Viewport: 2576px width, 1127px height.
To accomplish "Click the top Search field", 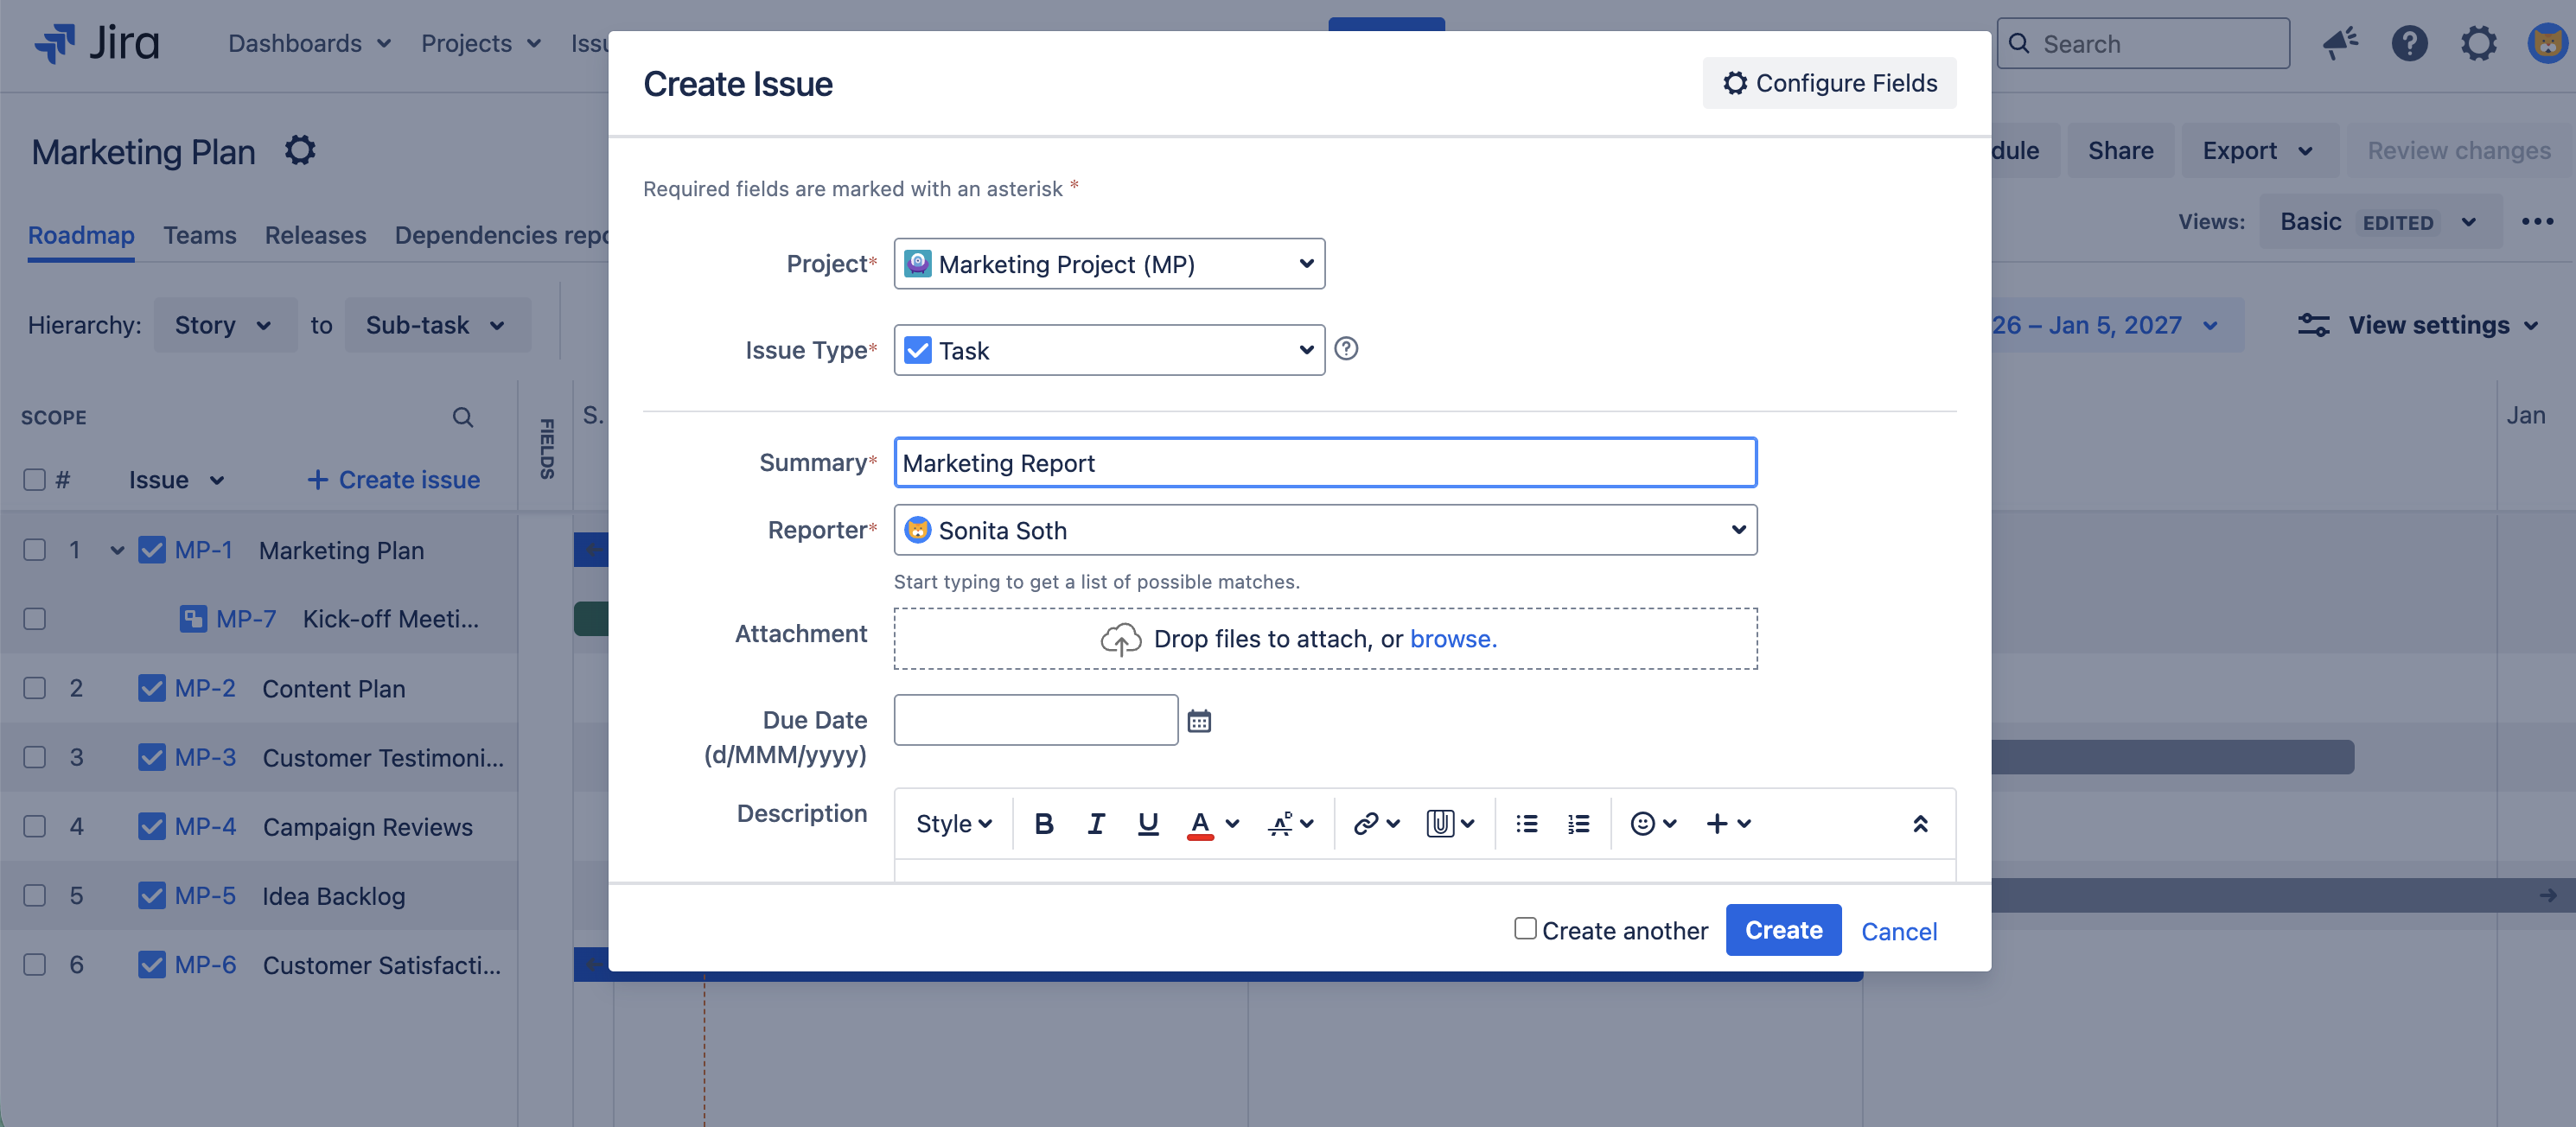I will [x=2142, y=44].
